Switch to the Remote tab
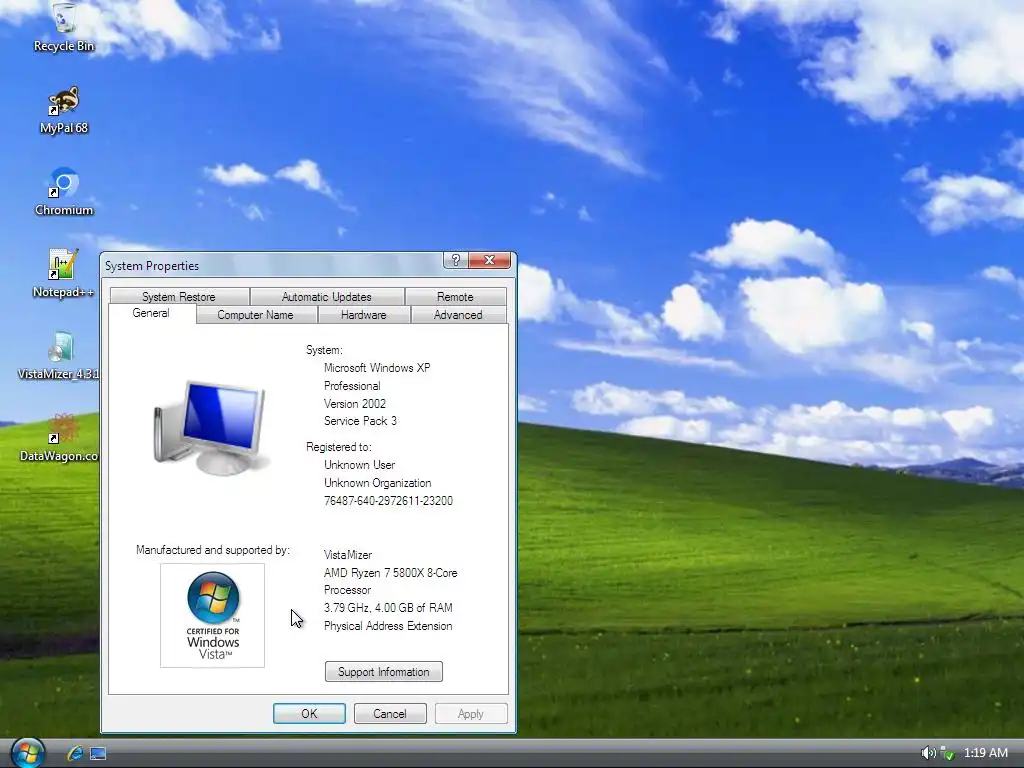Image resolution: width=1024 pixels, height=768 pixels. point(455,296)
